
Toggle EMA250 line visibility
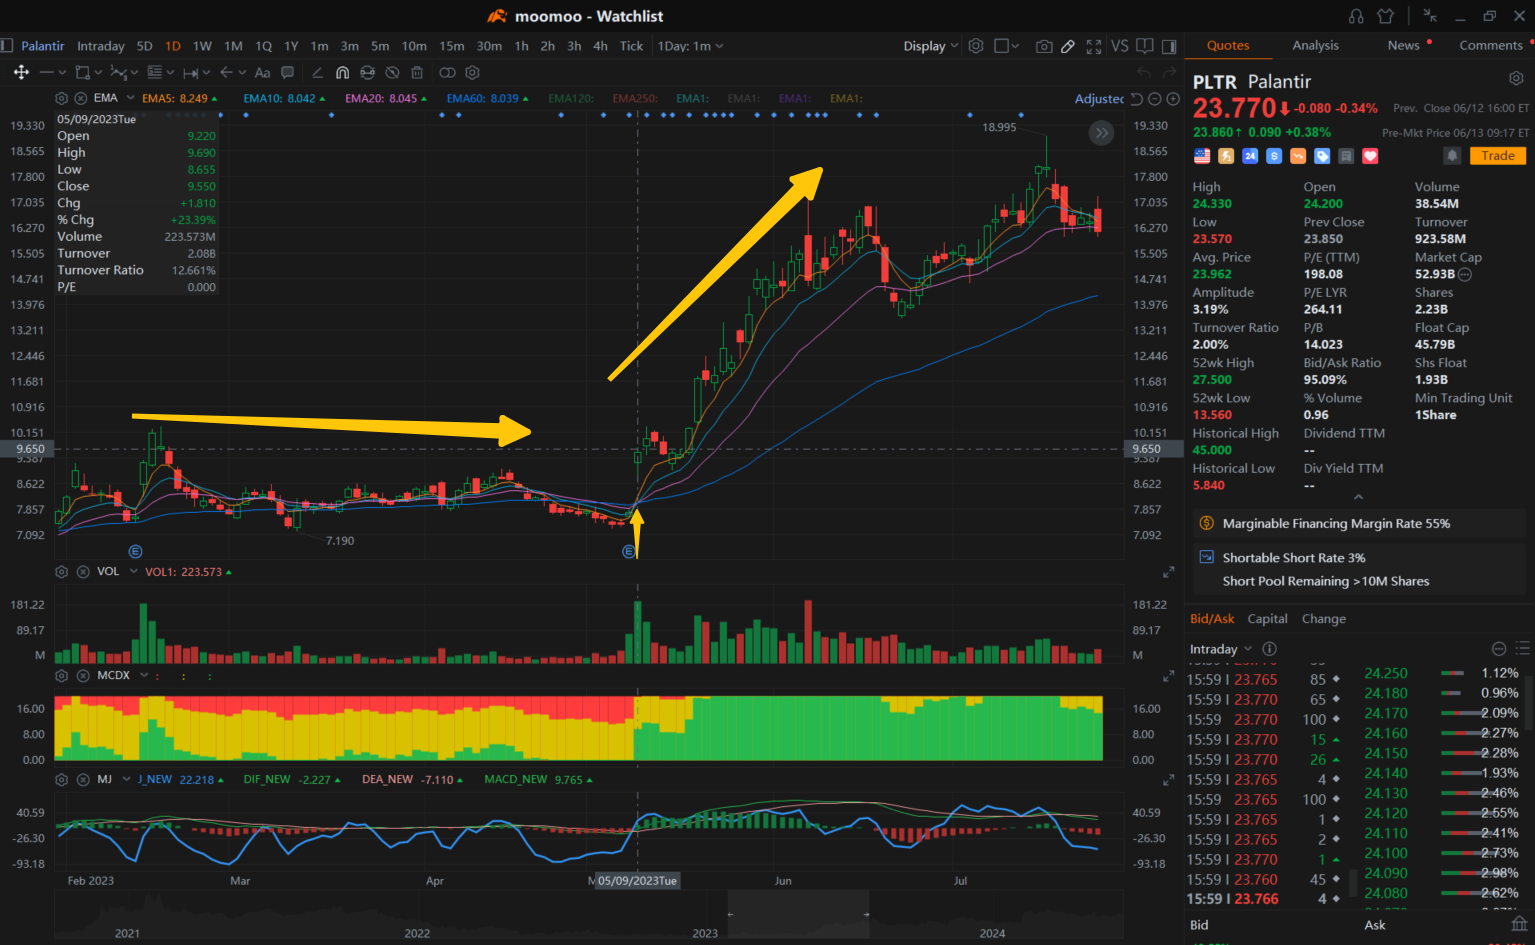tap(635, 98)
